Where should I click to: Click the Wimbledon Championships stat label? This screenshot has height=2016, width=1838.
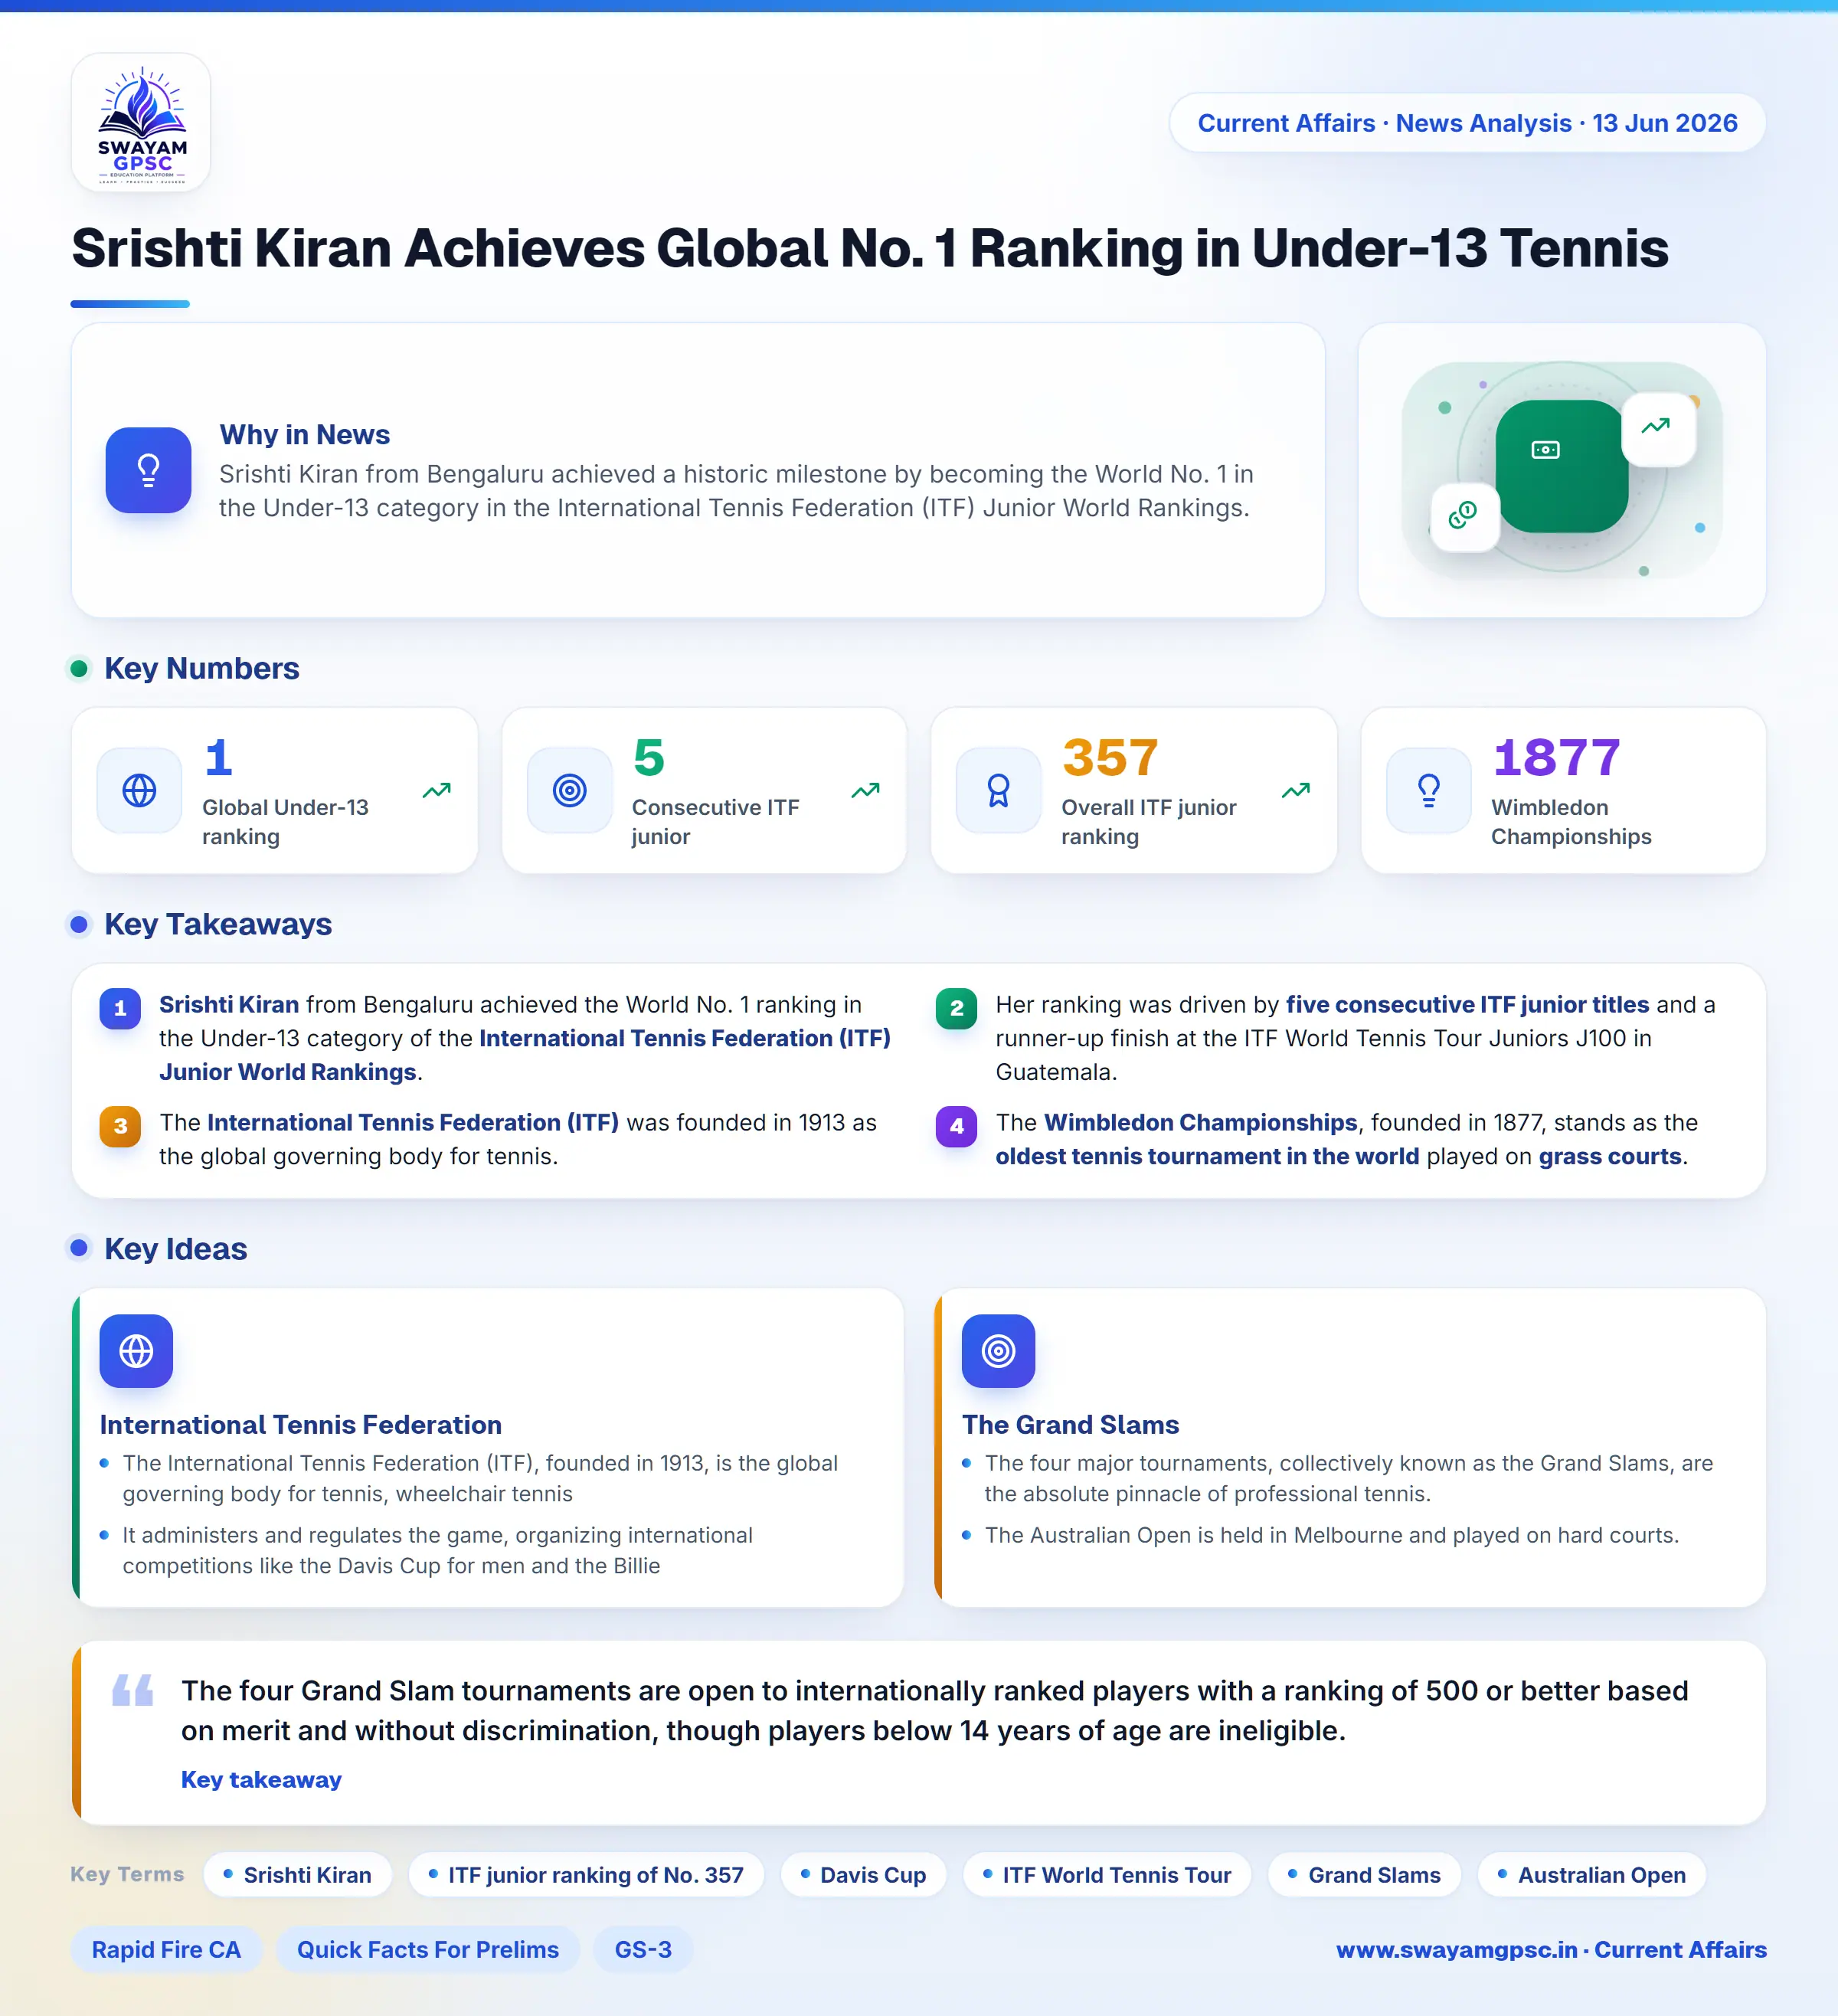coord(1571,822)
